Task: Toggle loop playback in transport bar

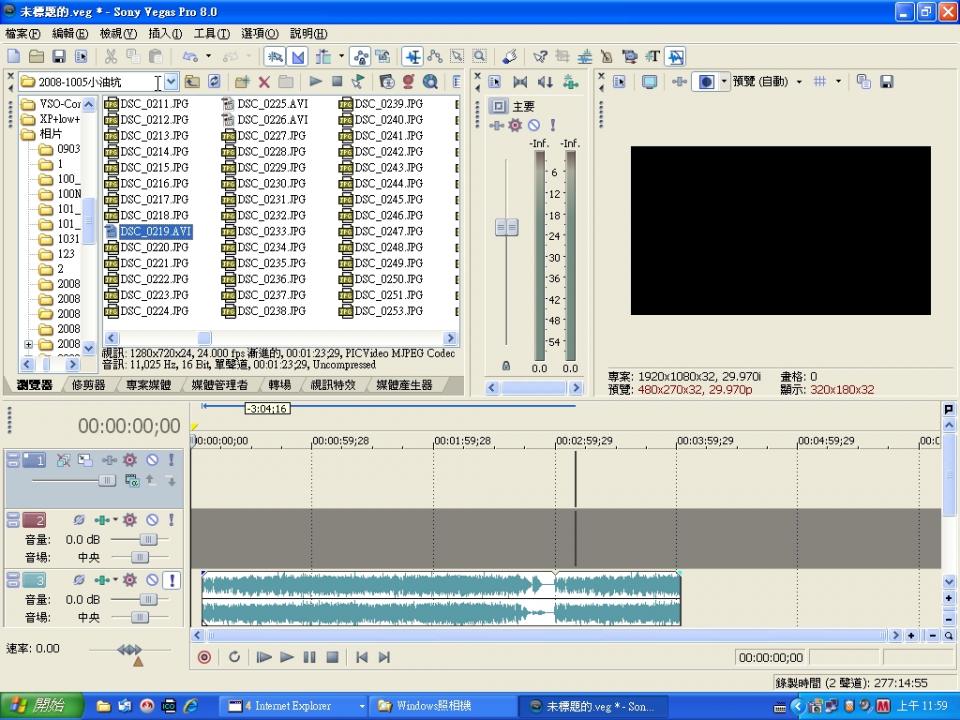Action: click(x=234, y=657)
